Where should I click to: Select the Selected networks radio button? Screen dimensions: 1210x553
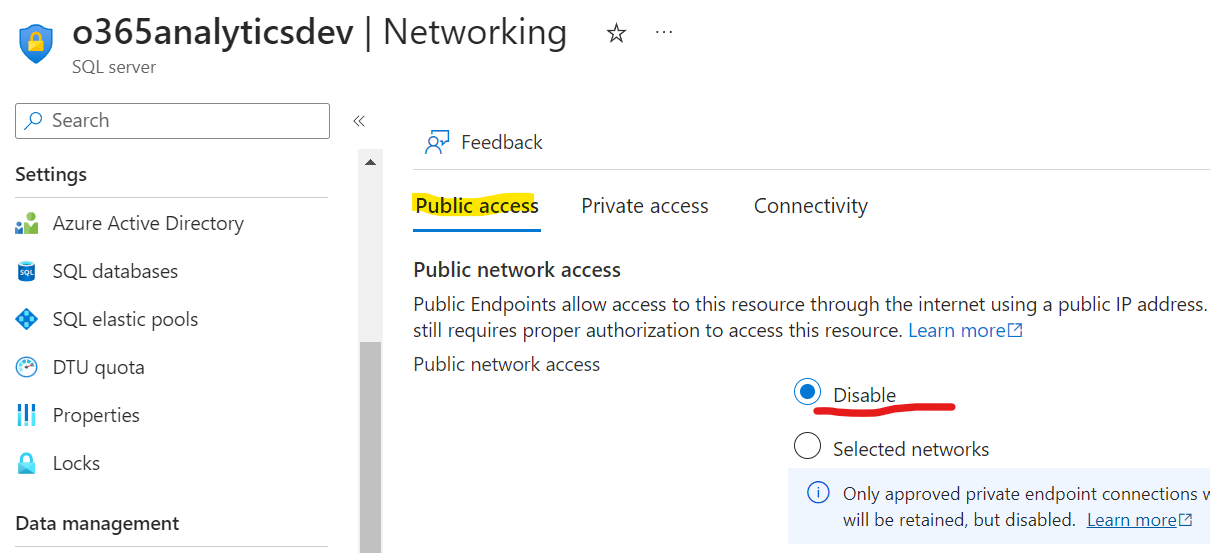pos(807,446)
